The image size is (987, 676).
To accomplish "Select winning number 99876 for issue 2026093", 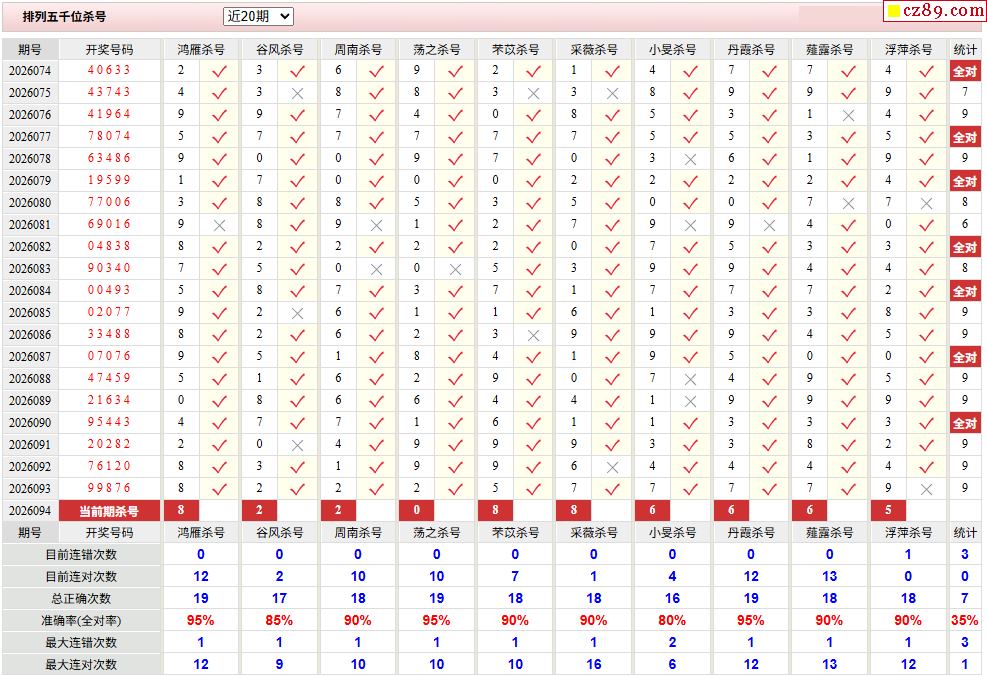I will [109, 489].
